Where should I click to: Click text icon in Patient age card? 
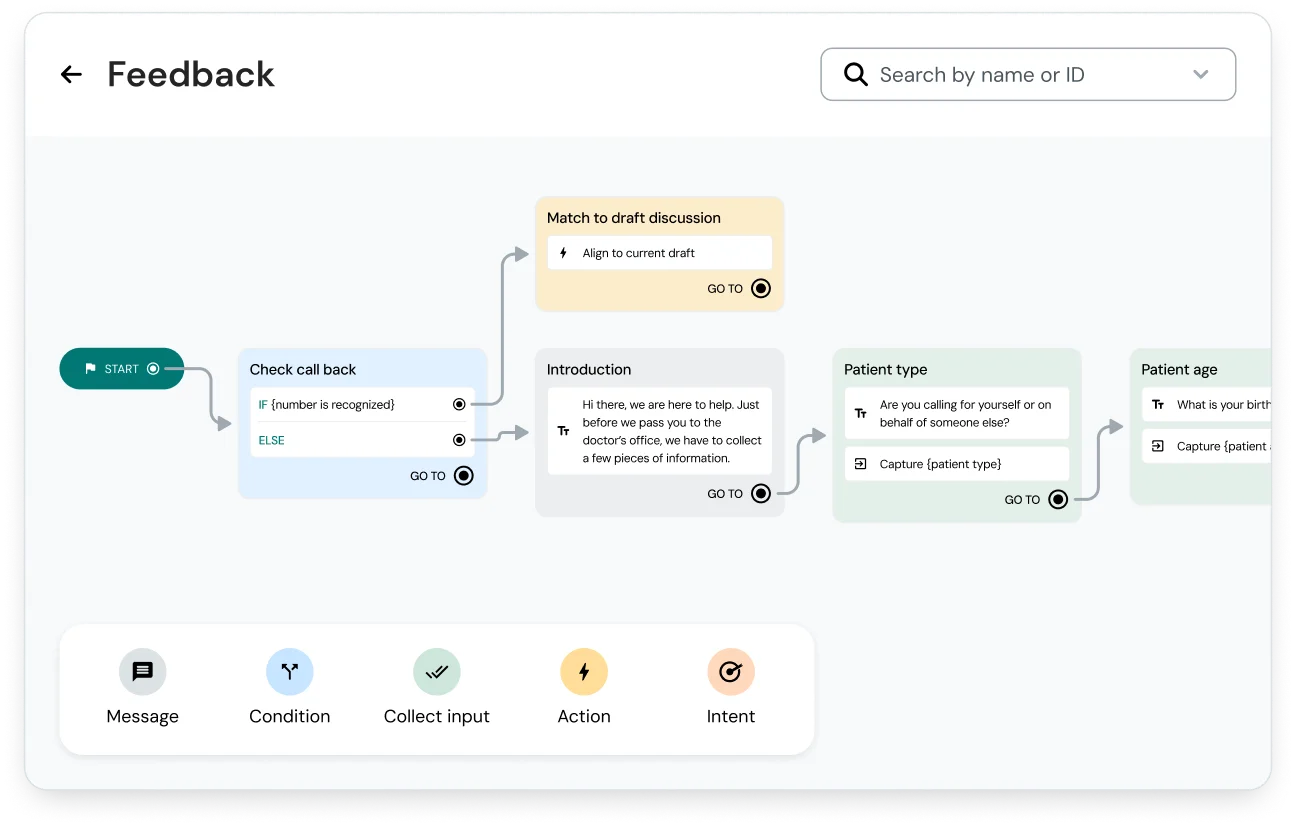[1158, 405]
